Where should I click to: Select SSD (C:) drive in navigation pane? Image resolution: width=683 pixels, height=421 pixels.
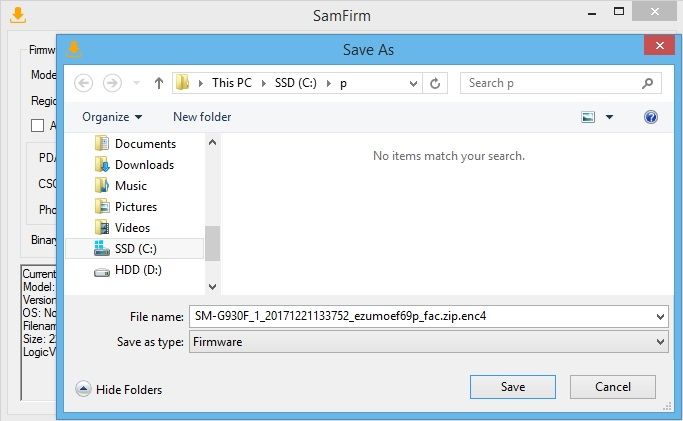coord(135,249)
